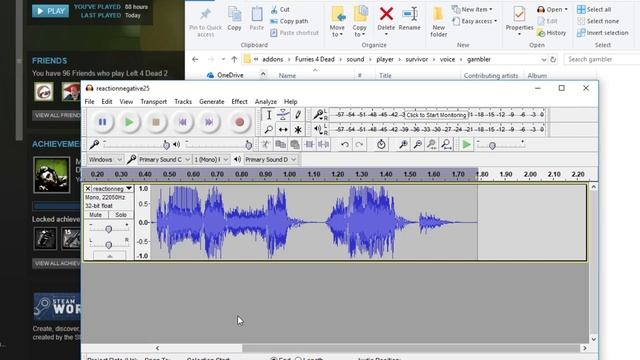The image size is (640, 360).
Task: Click New folder in File Explorer
Action: (438, 21)
